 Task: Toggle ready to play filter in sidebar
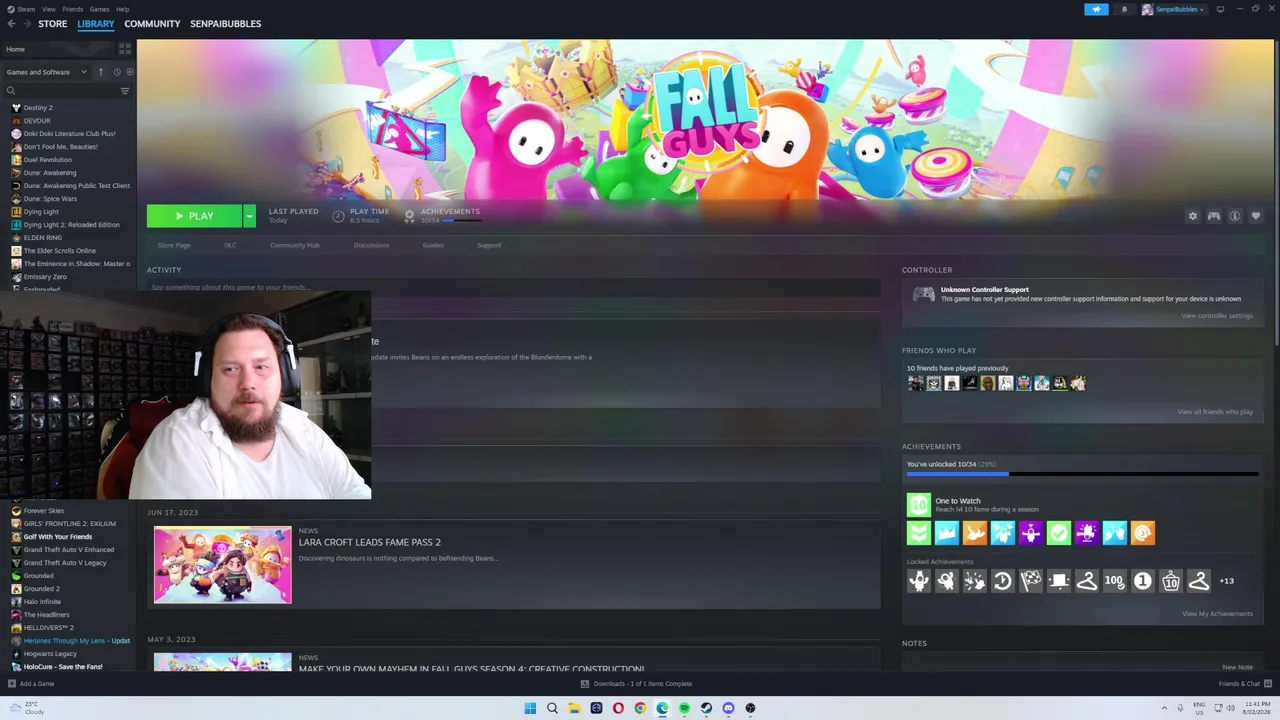[129, 72]
